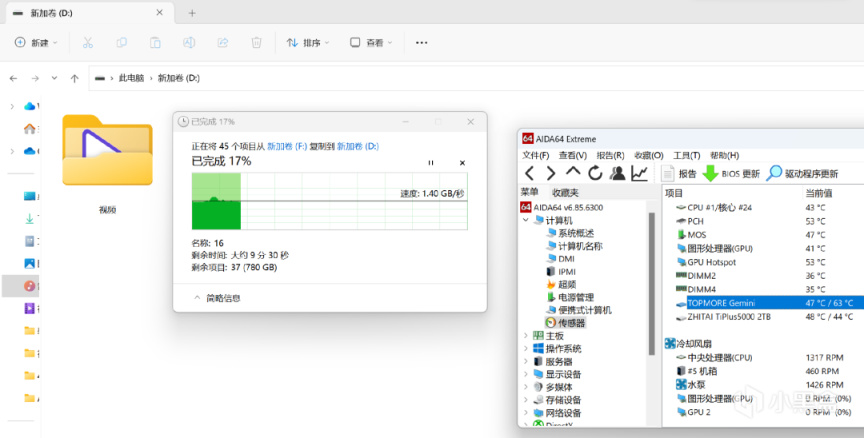Click the AIDA64 back navigation arrow

(x=530, y=174)
